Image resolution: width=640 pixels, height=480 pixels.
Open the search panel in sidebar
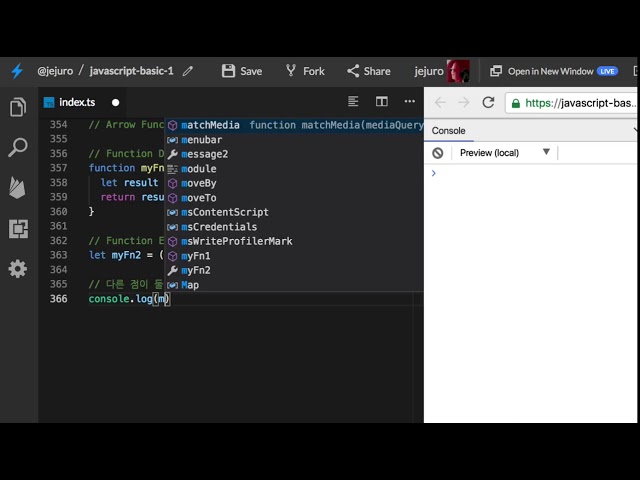pos(18,148)
